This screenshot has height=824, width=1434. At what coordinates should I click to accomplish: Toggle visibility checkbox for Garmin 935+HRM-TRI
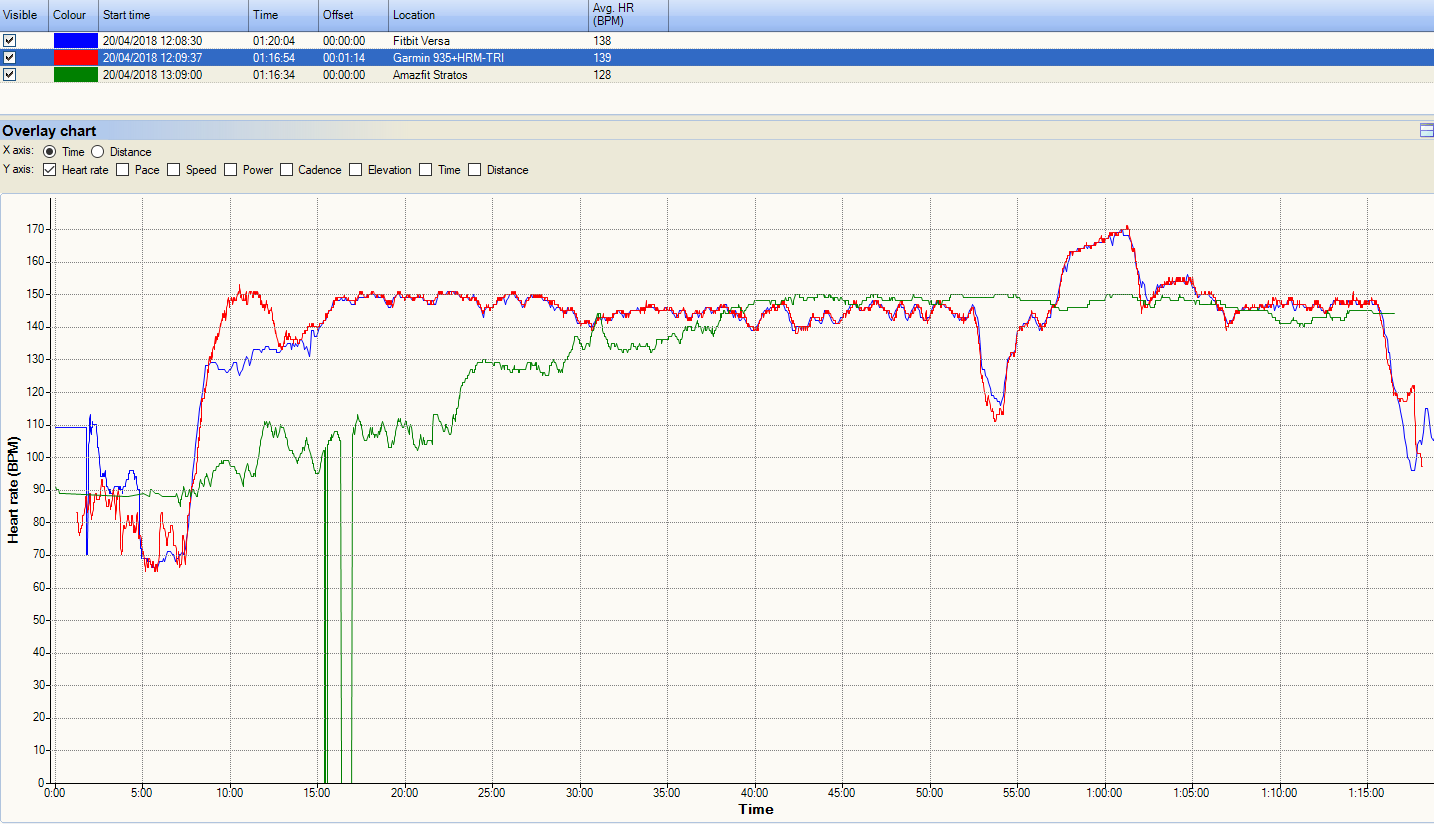10,58
